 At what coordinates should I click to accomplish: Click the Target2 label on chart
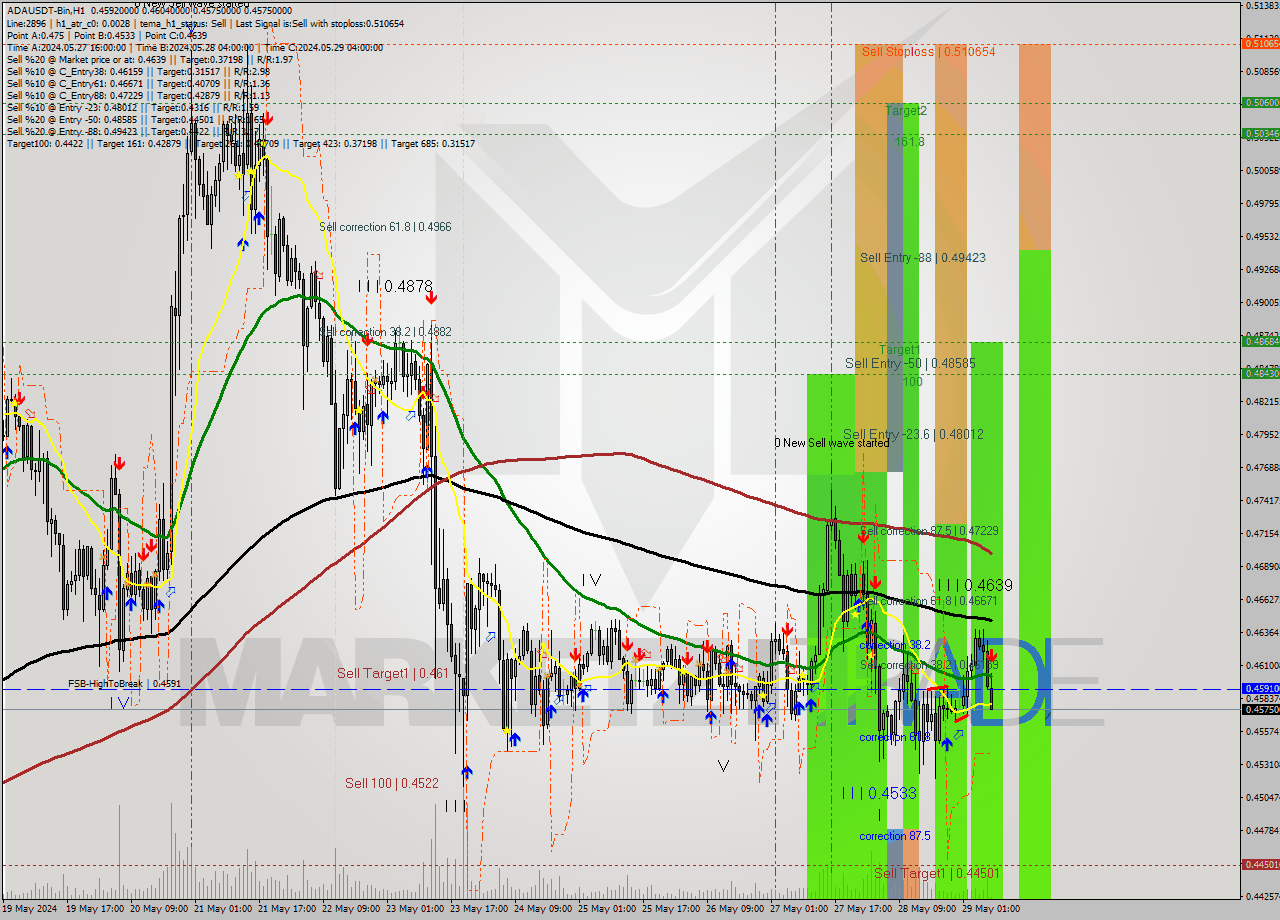pyautogui.click(x=906, y=111)
